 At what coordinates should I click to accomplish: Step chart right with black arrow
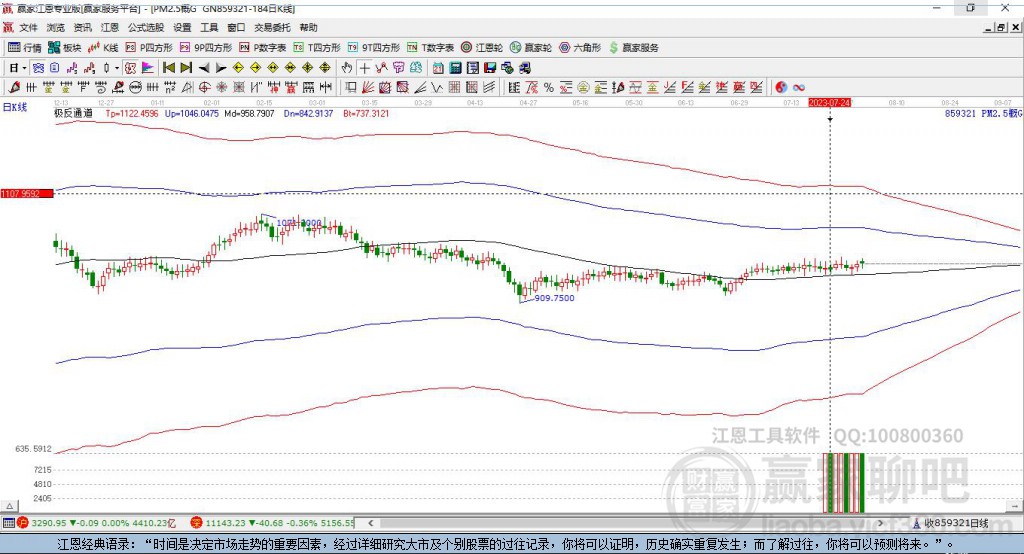221,68
